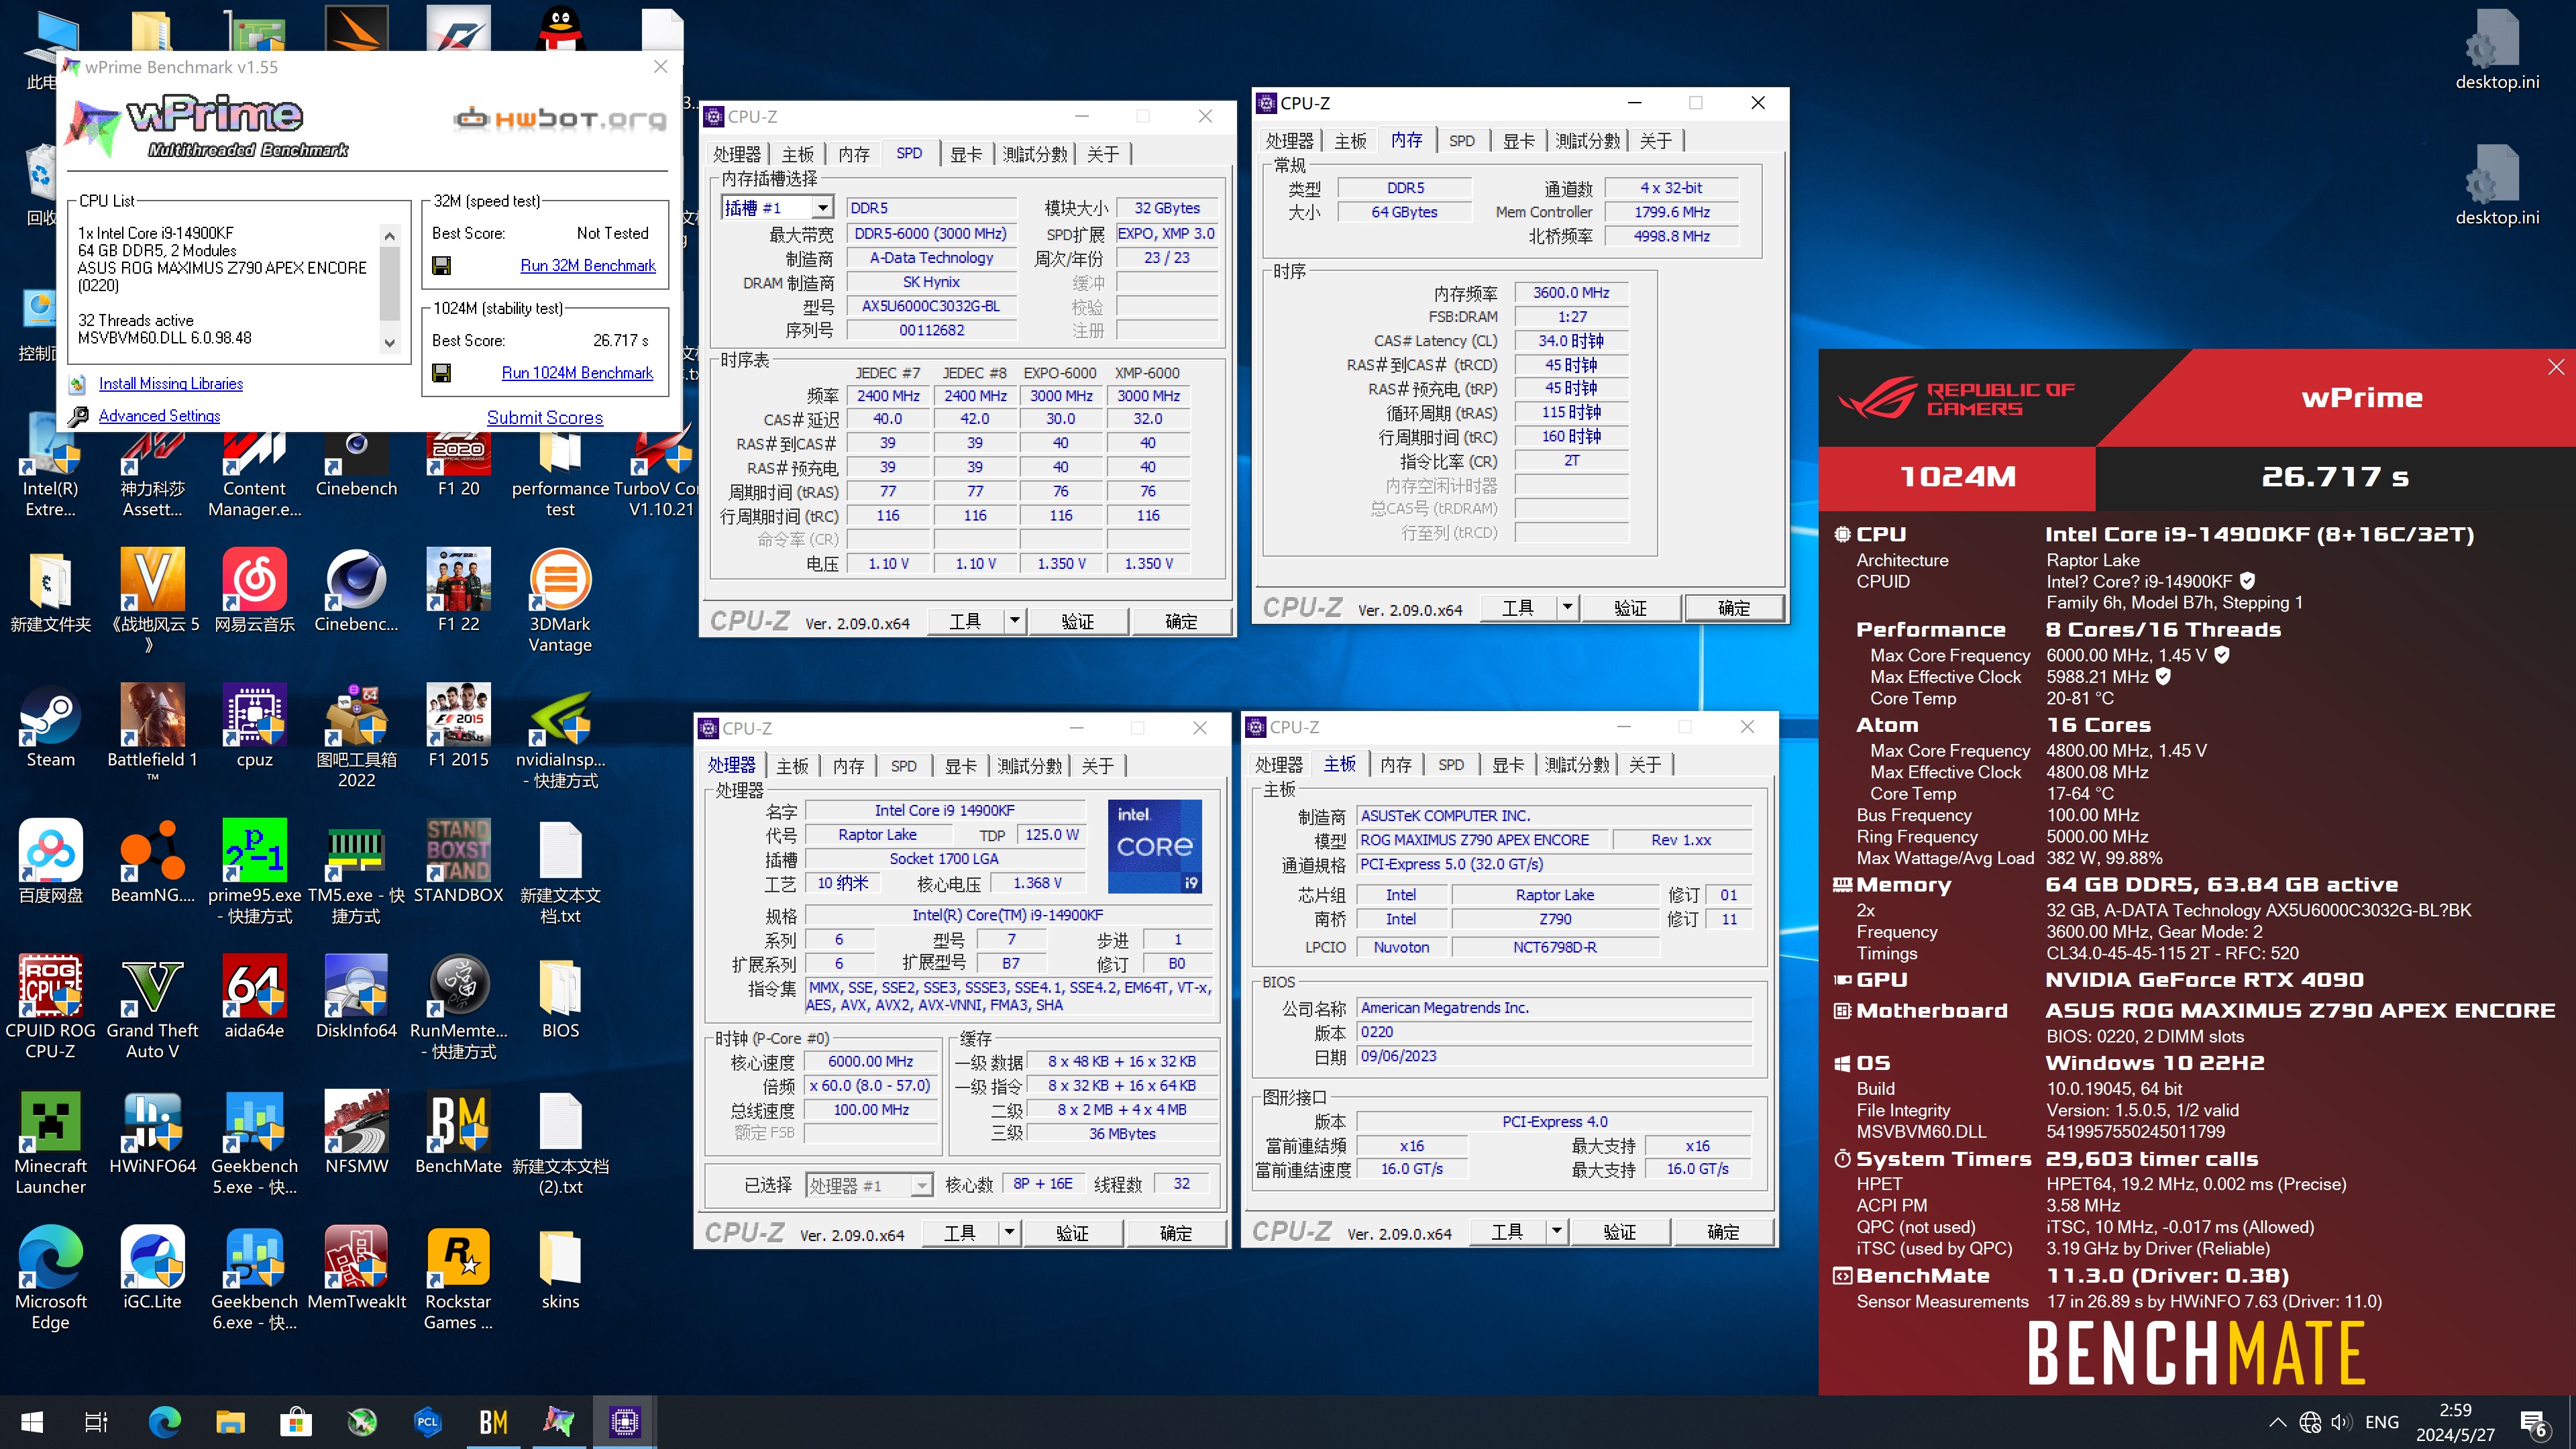Click the taskbar clock showing 2:59
The width and height of the screenshot is (2576, 1449).
click(x=2455, y=1422)
